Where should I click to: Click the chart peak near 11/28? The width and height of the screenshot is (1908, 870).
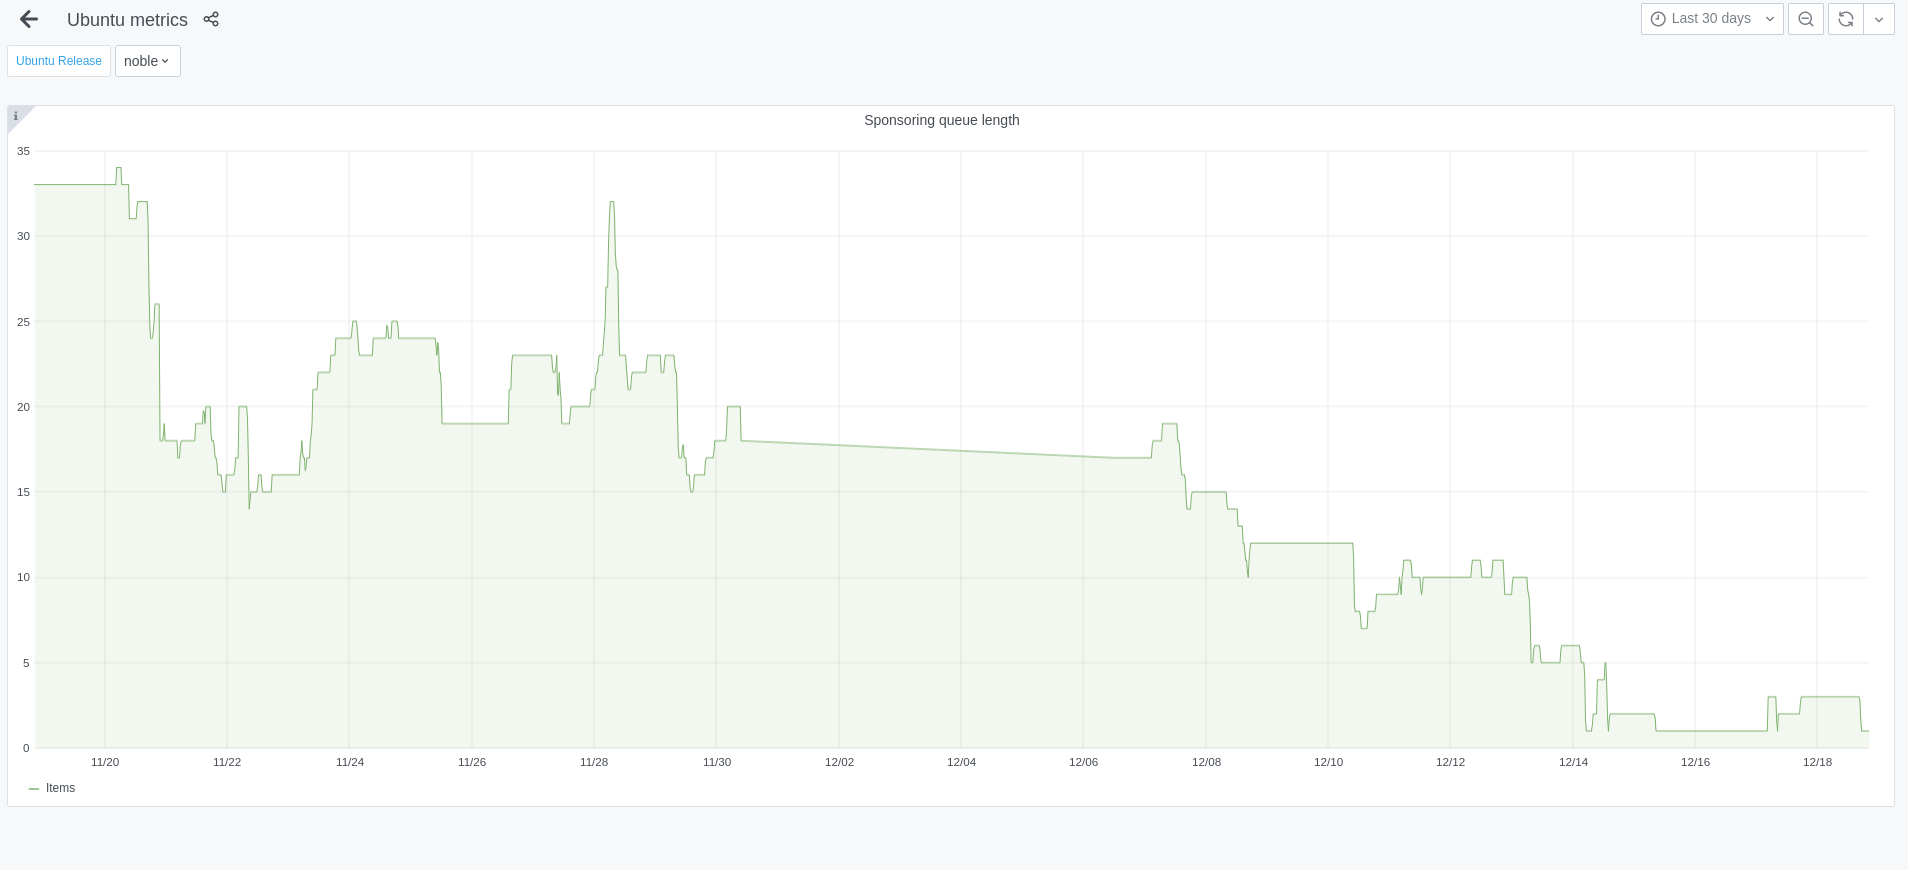(611, 203)
